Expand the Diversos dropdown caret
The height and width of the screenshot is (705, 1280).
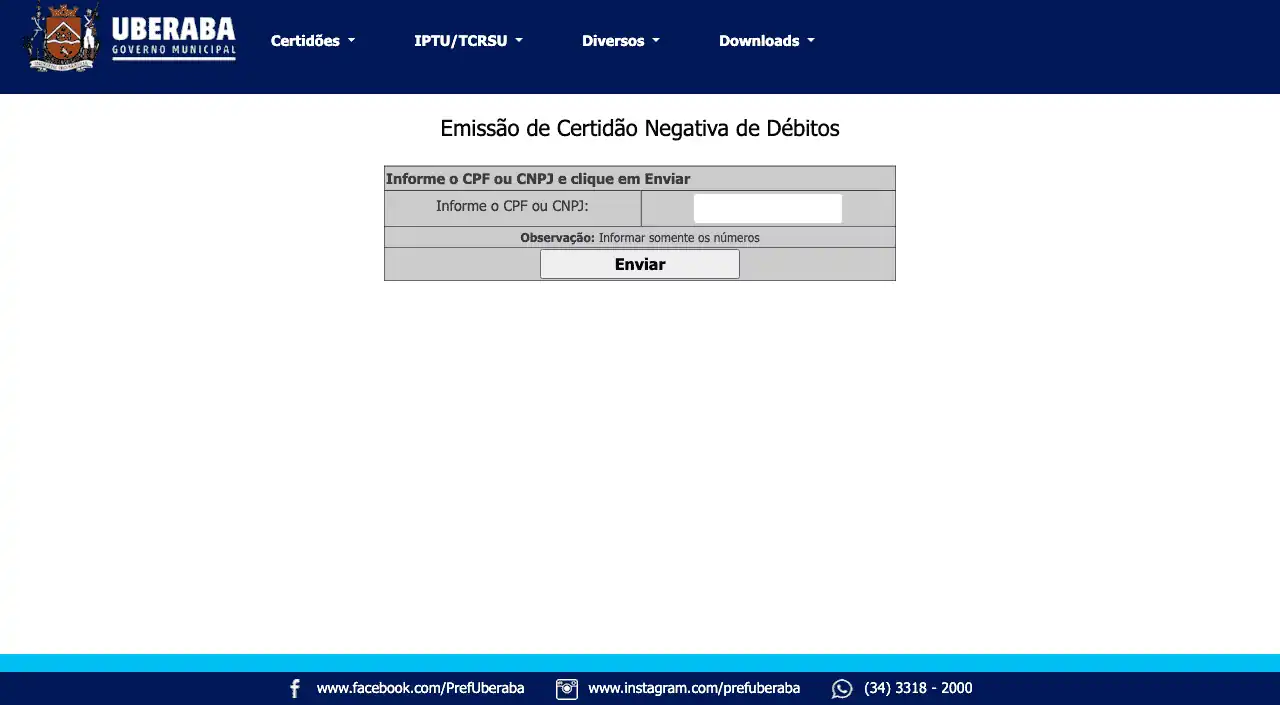pos(656,41)
